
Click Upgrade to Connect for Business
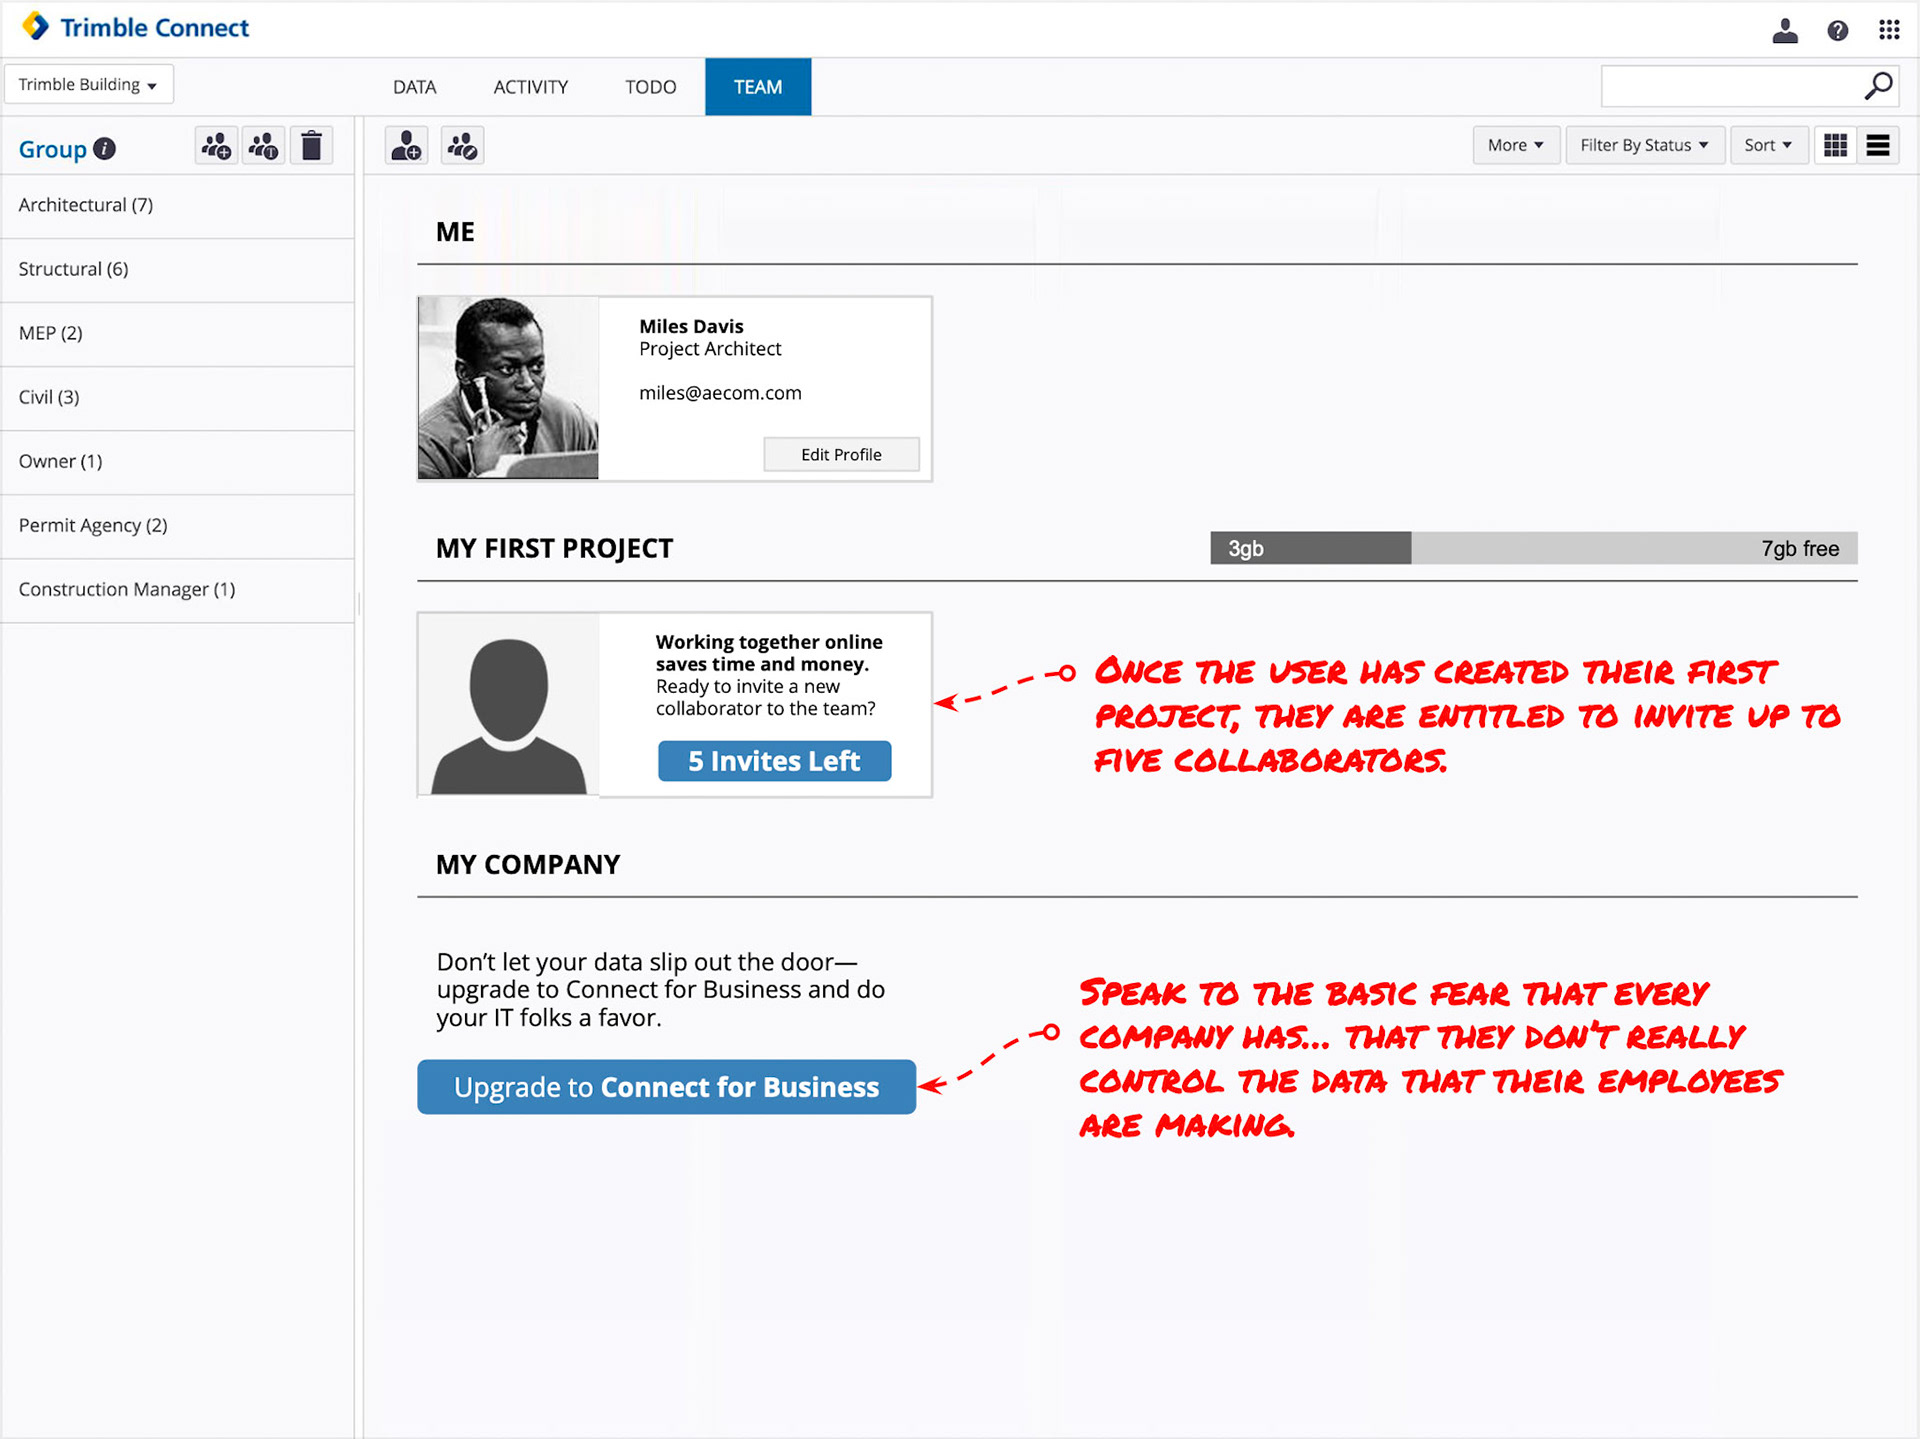666,1087
